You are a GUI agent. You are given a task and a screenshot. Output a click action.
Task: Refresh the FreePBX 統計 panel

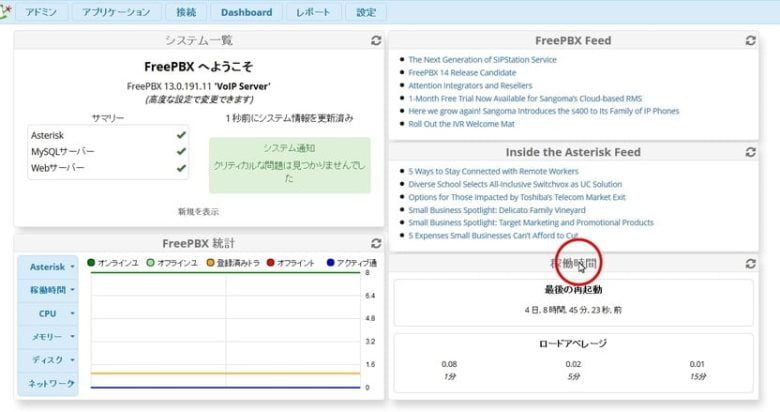[x=376, y=243]
